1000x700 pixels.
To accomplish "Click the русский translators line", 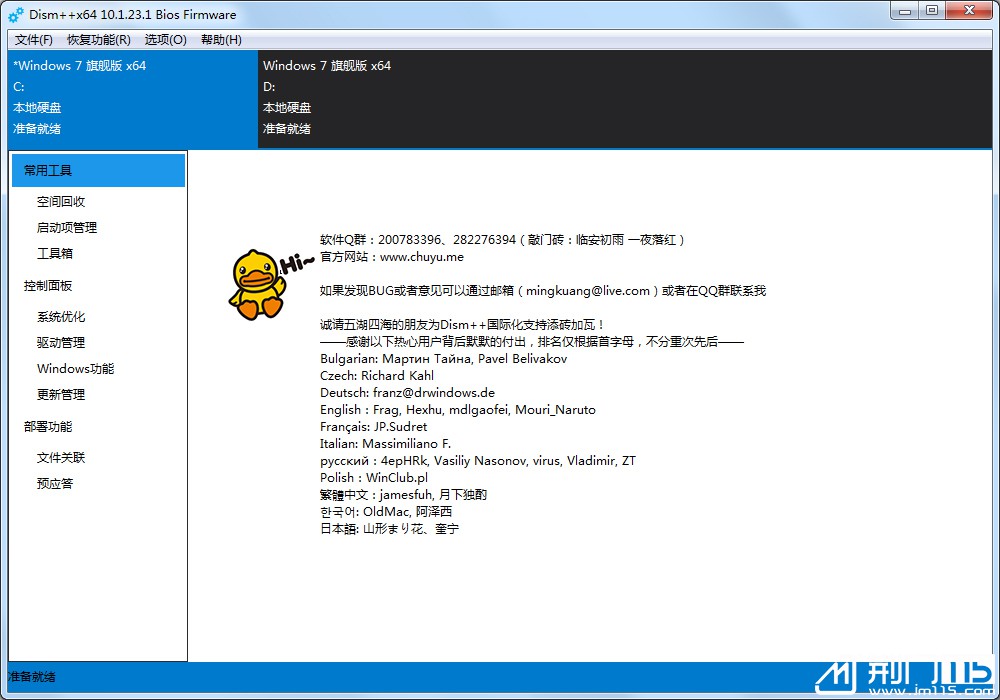I will 478,461.
